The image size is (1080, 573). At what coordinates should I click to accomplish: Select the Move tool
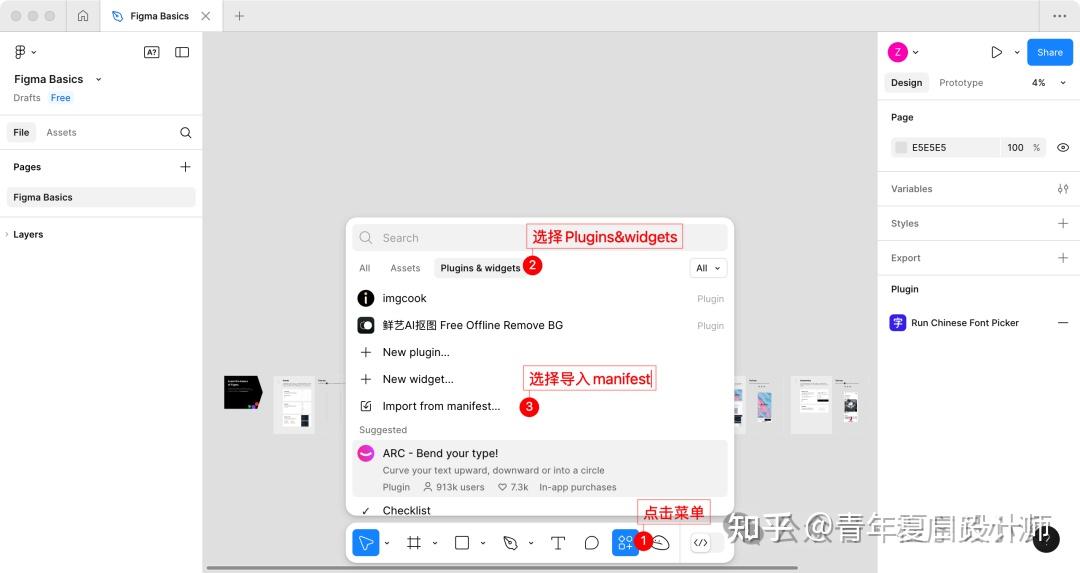click(x=366, y=543)
